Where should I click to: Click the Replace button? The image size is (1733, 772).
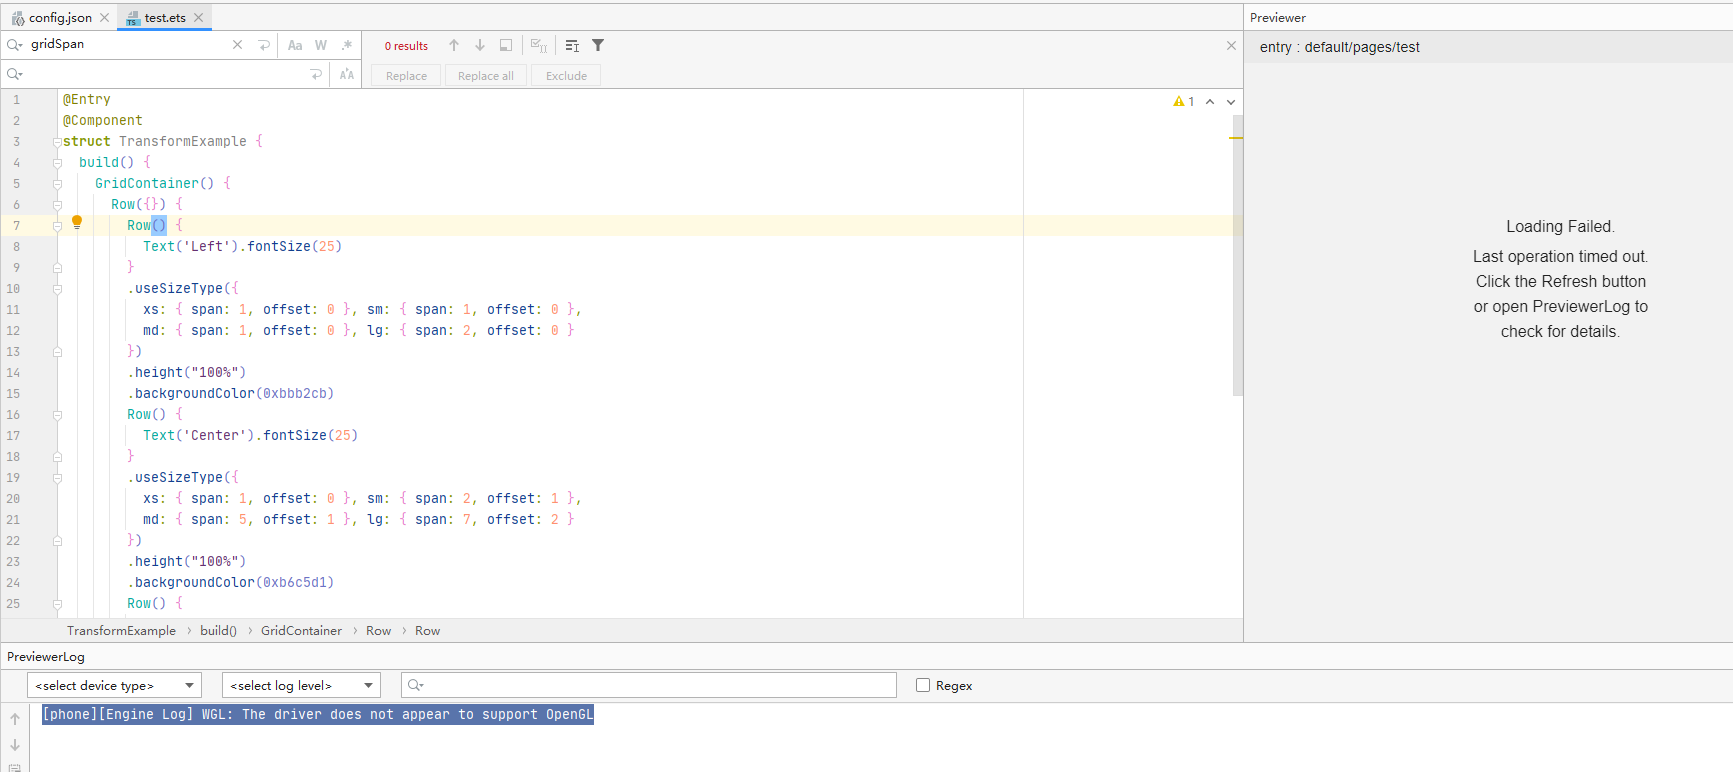(406, 76)
